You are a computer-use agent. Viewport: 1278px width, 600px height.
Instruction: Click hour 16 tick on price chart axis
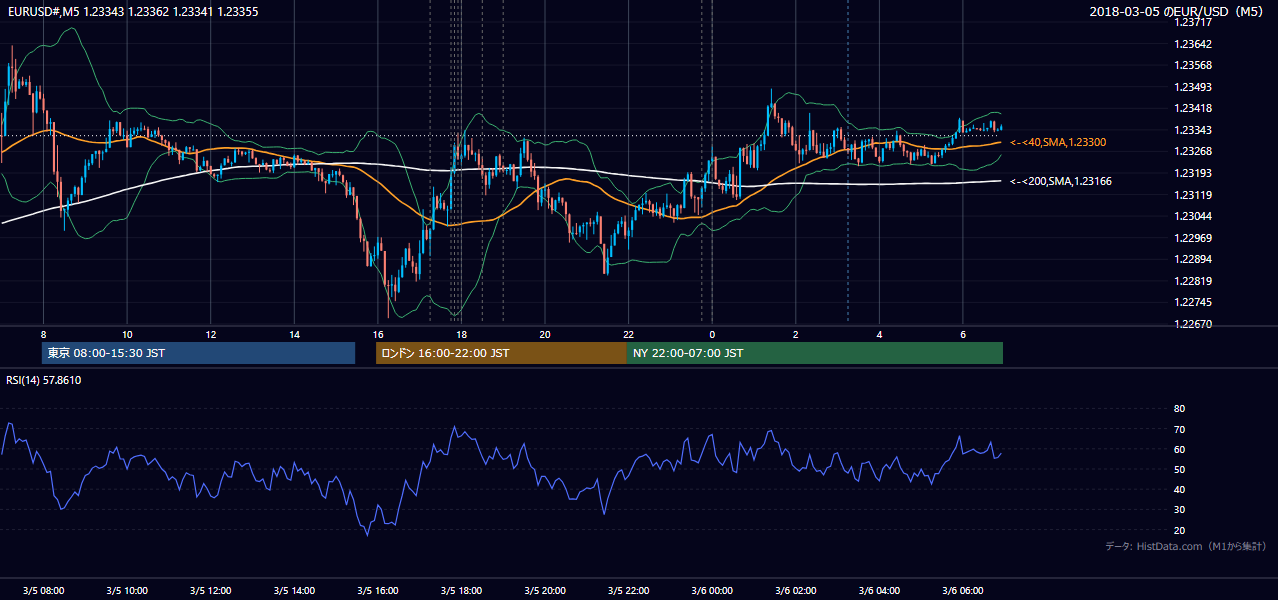[x=378, y=334]
